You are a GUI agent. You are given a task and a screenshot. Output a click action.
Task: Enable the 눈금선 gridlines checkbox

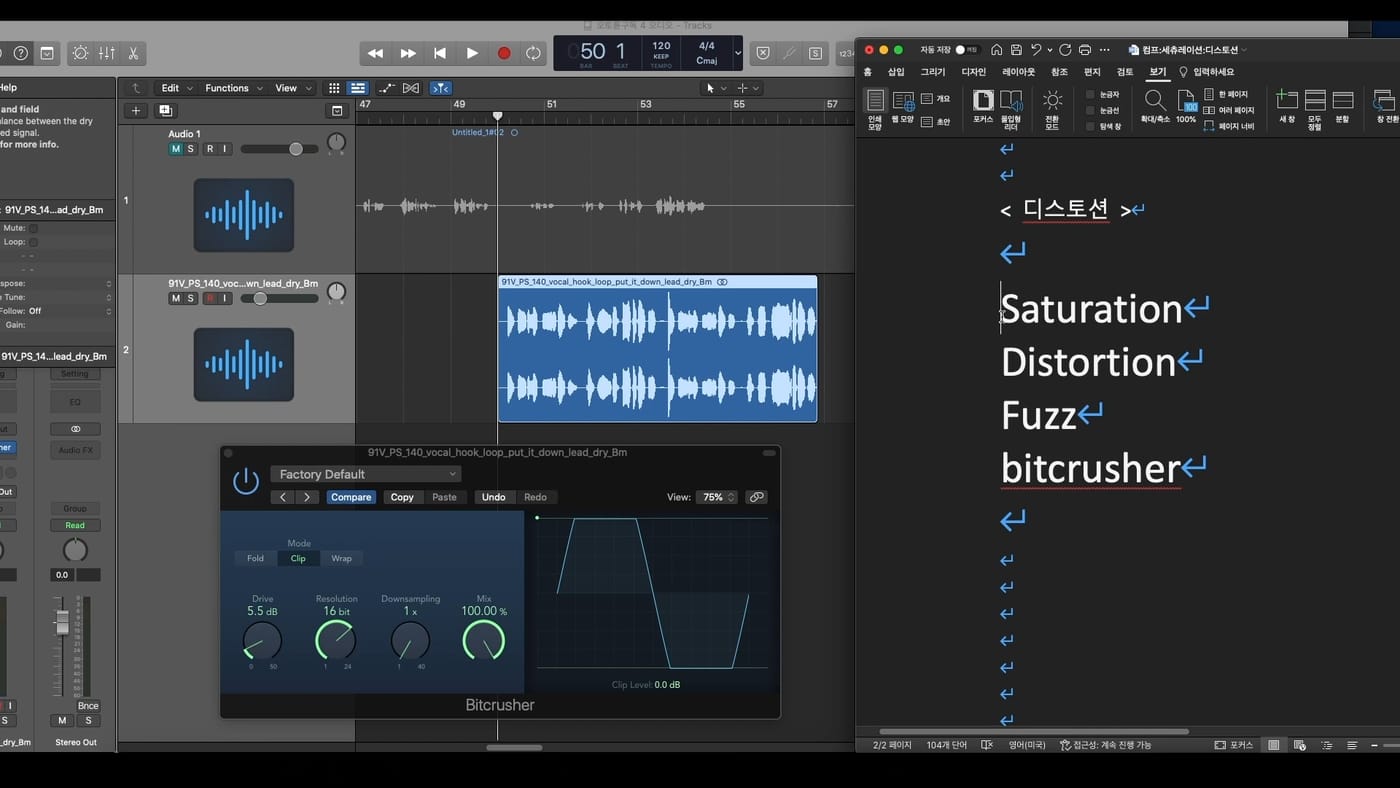(1090, 110)
